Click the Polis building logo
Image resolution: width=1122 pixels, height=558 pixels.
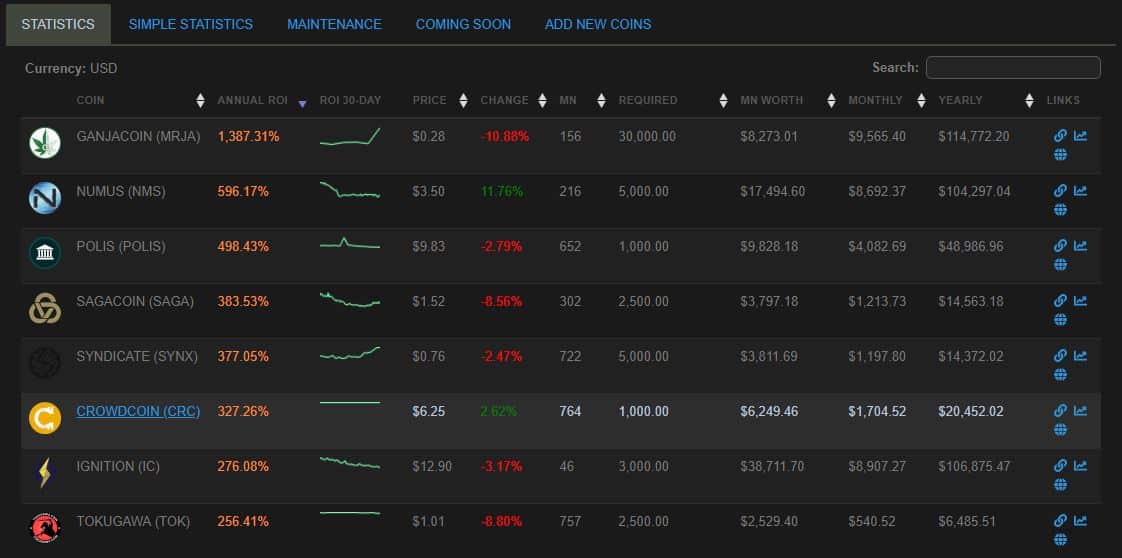(x=45, y=253)
